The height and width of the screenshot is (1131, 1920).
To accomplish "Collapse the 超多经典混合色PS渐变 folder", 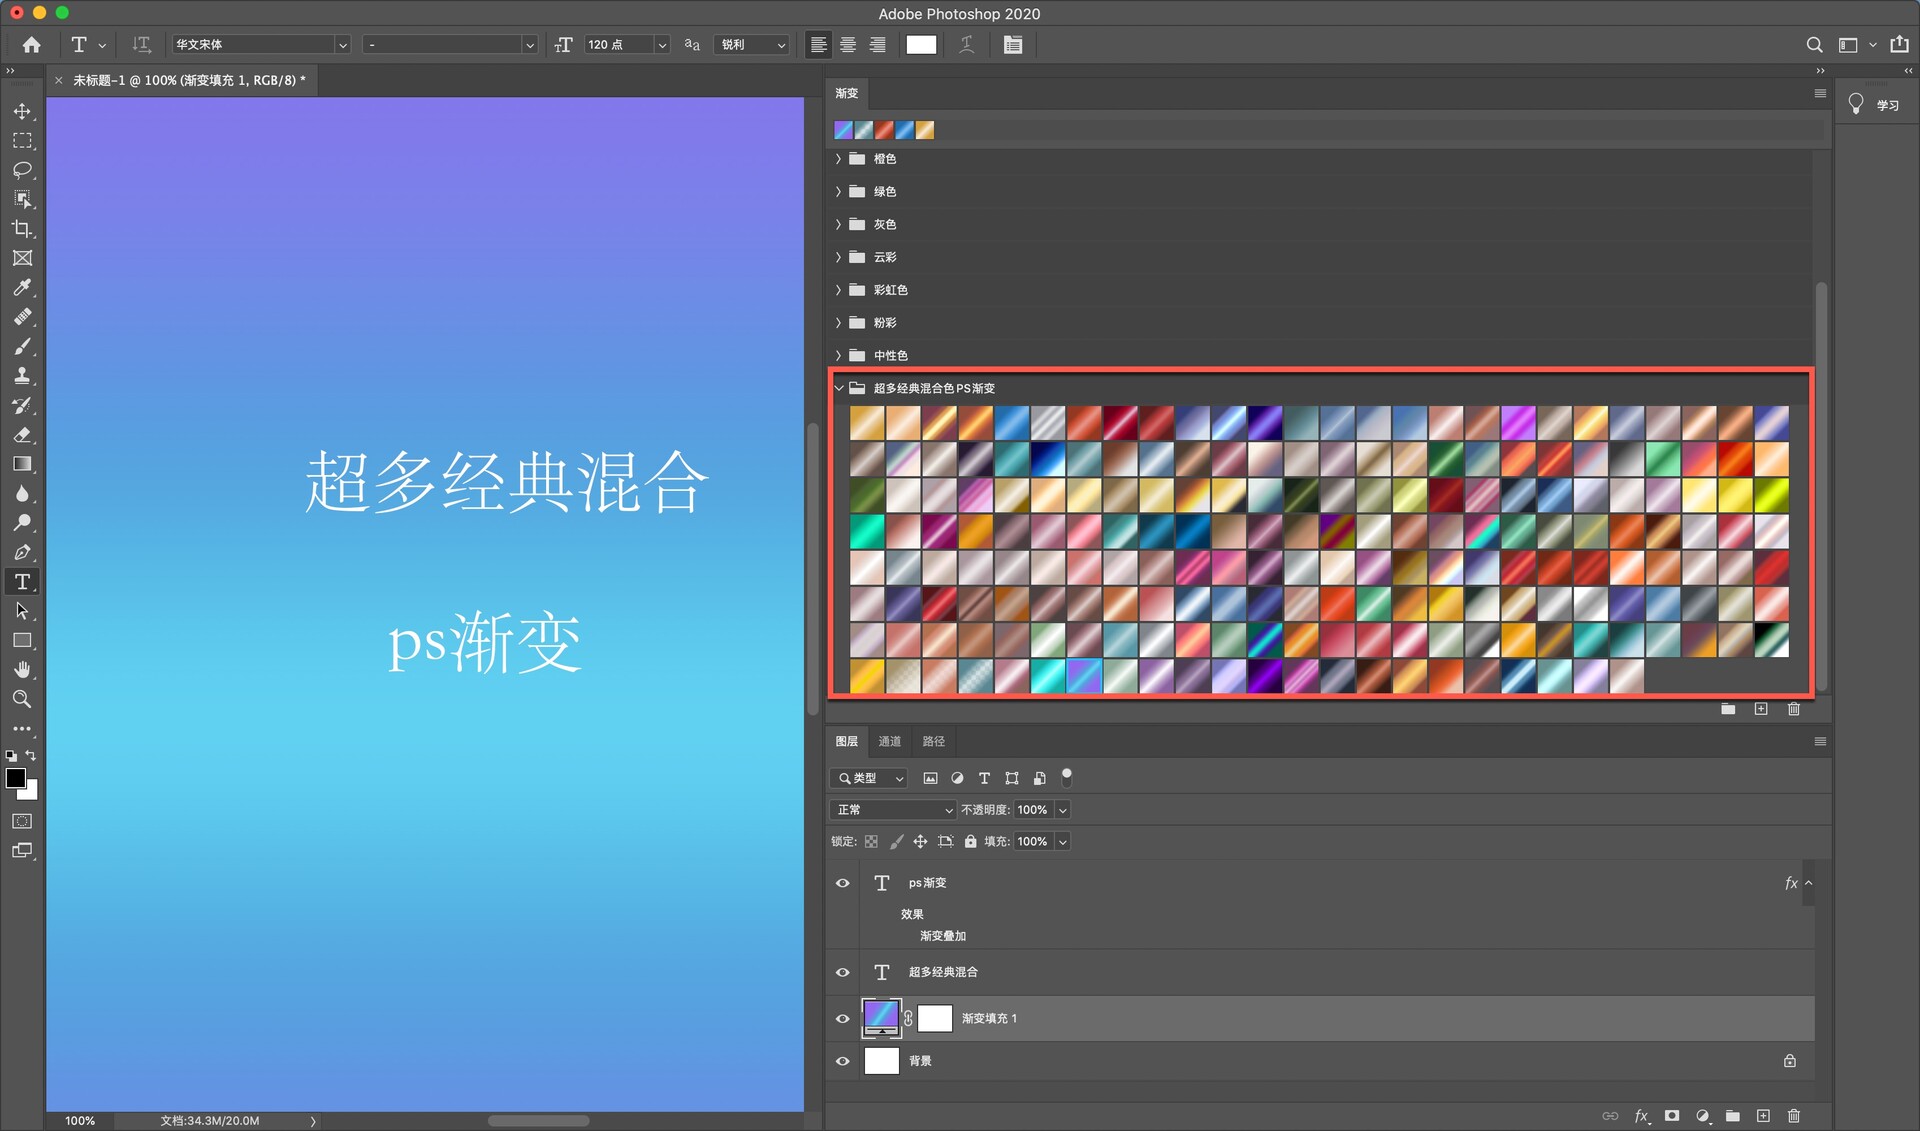I will pyautogui.click(x=838, y=388).
